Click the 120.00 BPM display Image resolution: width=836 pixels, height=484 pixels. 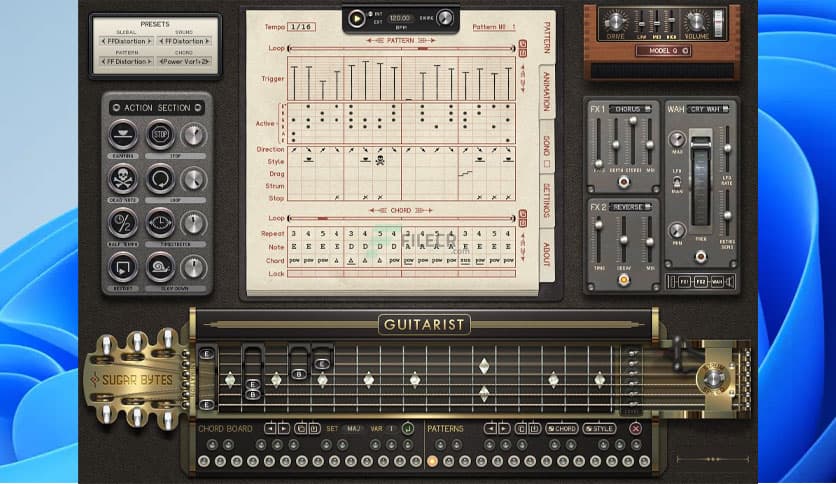coord(399,18)
